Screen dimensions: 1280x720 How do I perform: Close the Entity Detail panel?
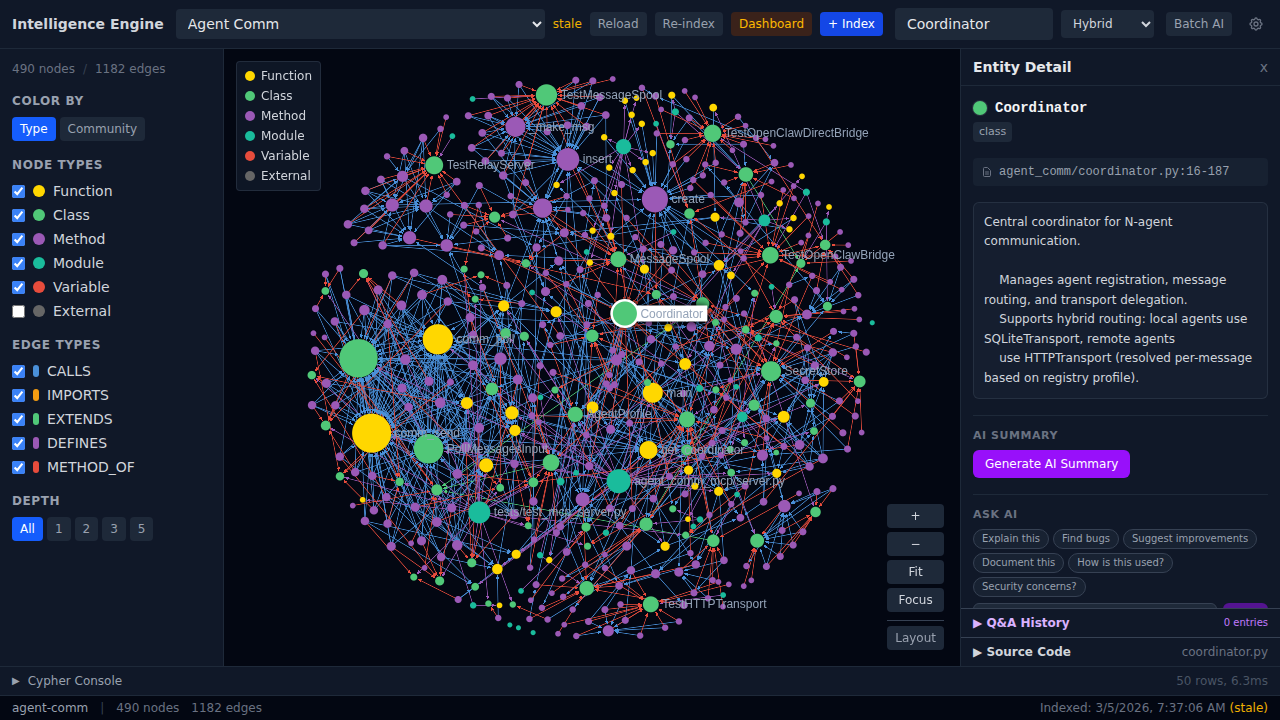coord(1263,68)
